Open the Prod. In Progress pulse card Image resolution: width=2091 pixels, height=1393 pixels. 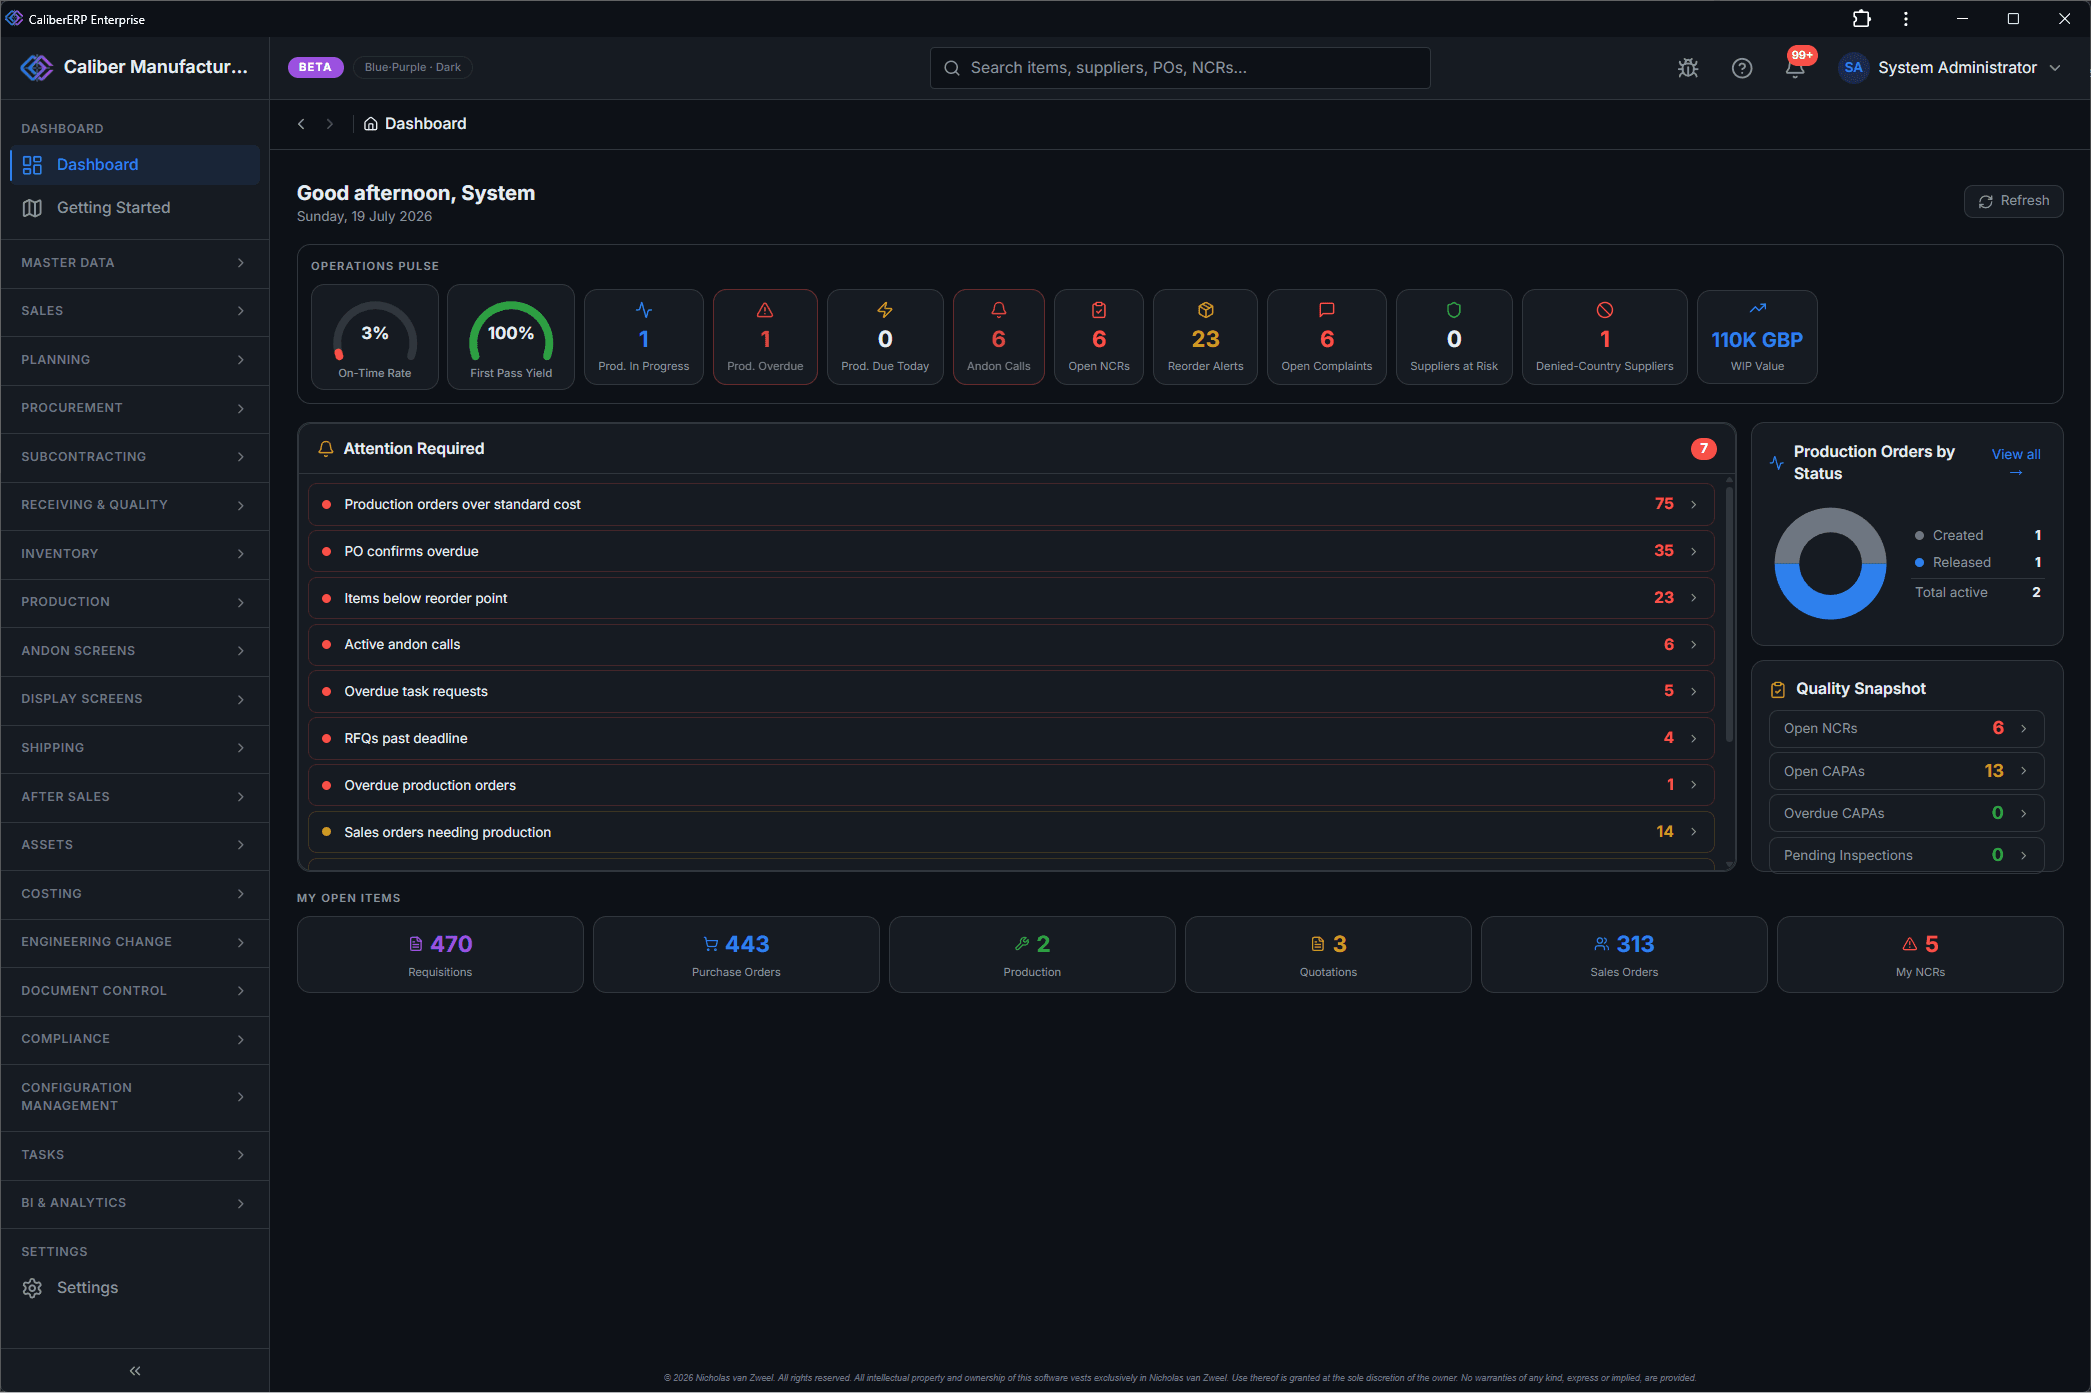[644, 337]
